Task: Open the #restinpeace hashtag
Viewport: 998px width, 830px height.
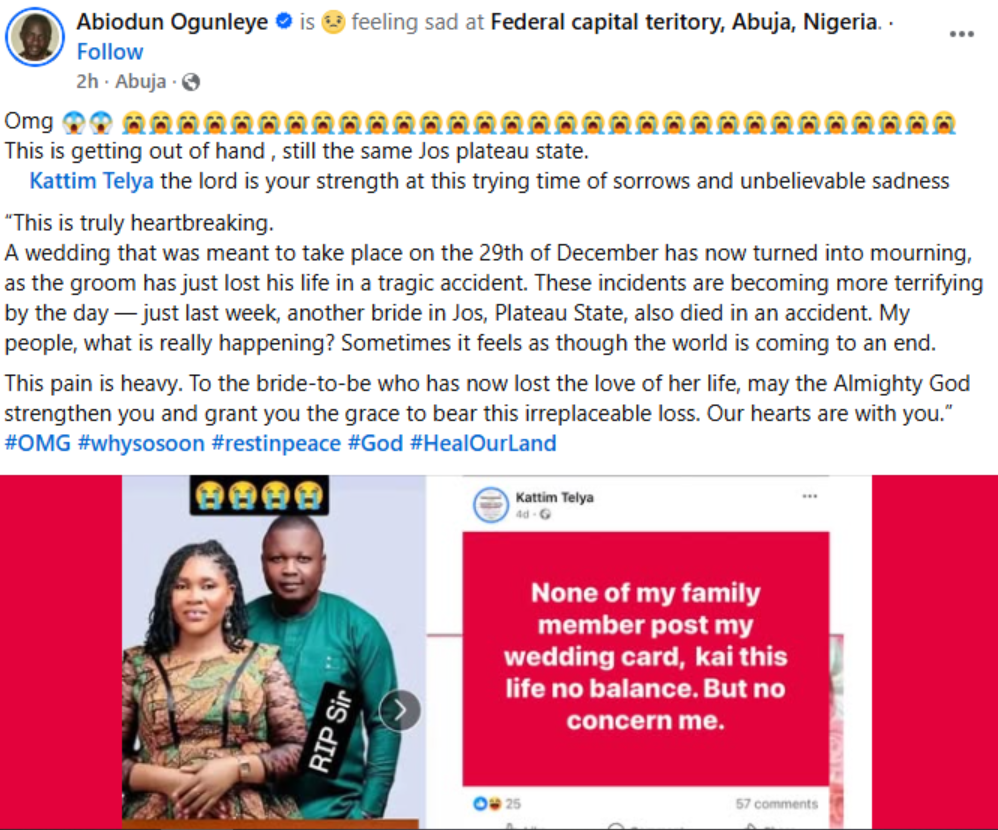Action: [276, 443]
